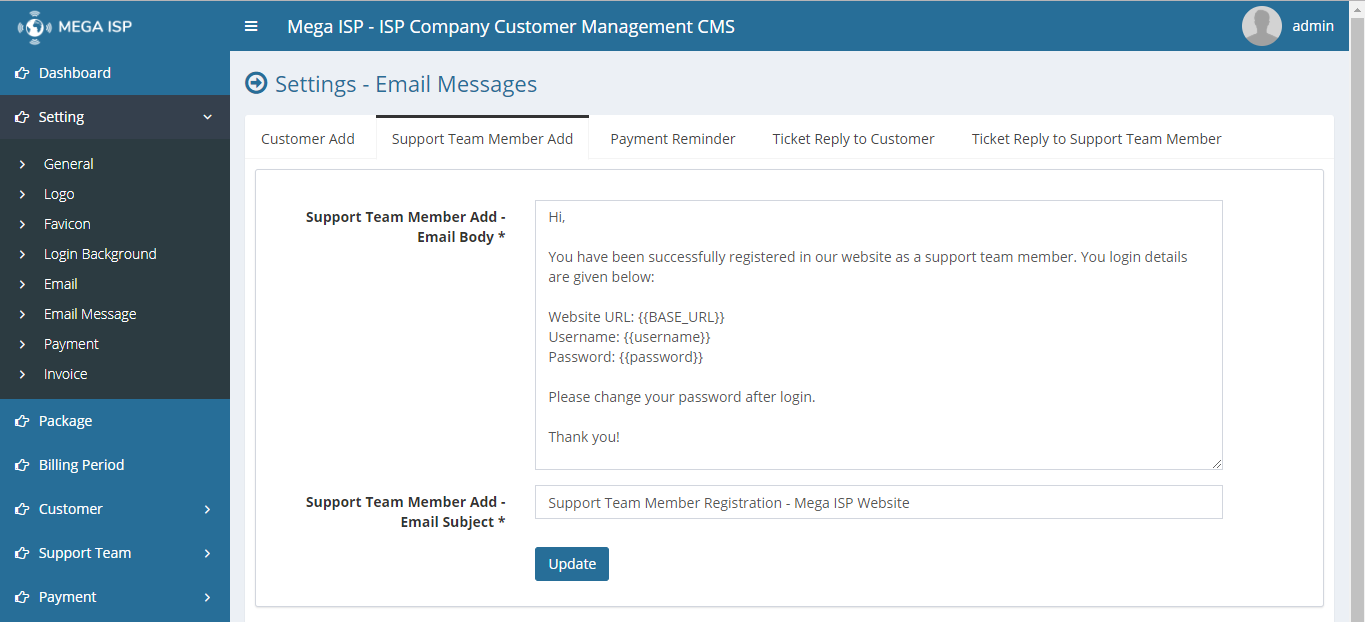Viewport: 1365px width, 622px height.
Task: Click the arrow icon beside Settings heading
Action: pos(256,84)
